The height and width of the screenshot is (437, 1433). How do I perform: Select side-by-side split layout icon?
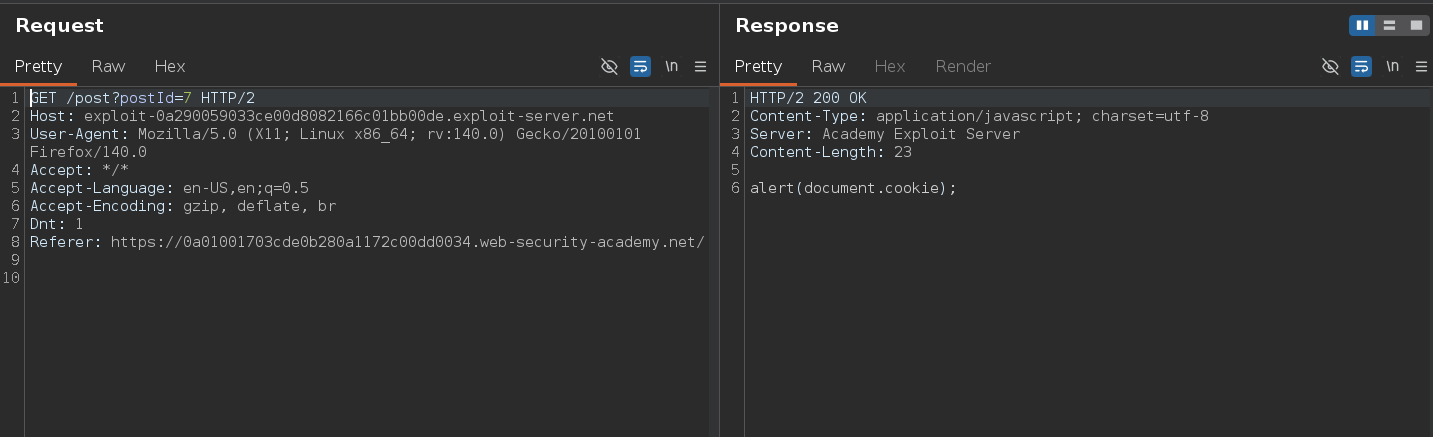click(1361, 25)
